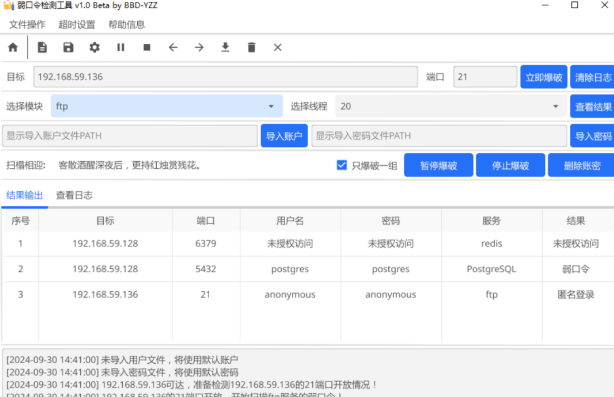Click the 导入密码 button
This screenshot has height=397, width=614.
point(592,136)
